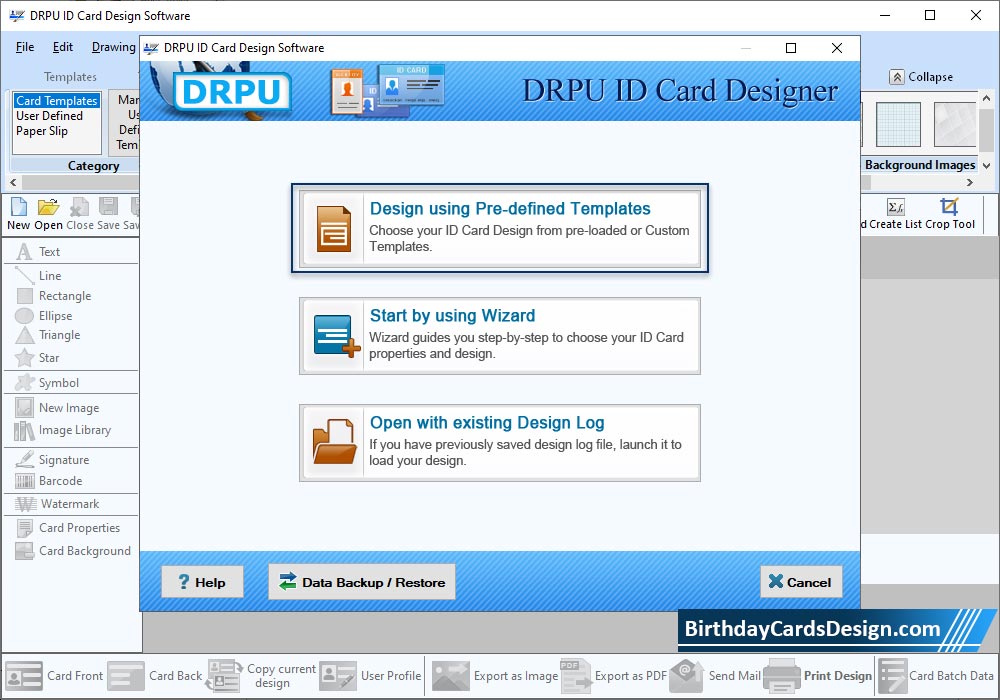Open the Edit menu

[62, 47]
